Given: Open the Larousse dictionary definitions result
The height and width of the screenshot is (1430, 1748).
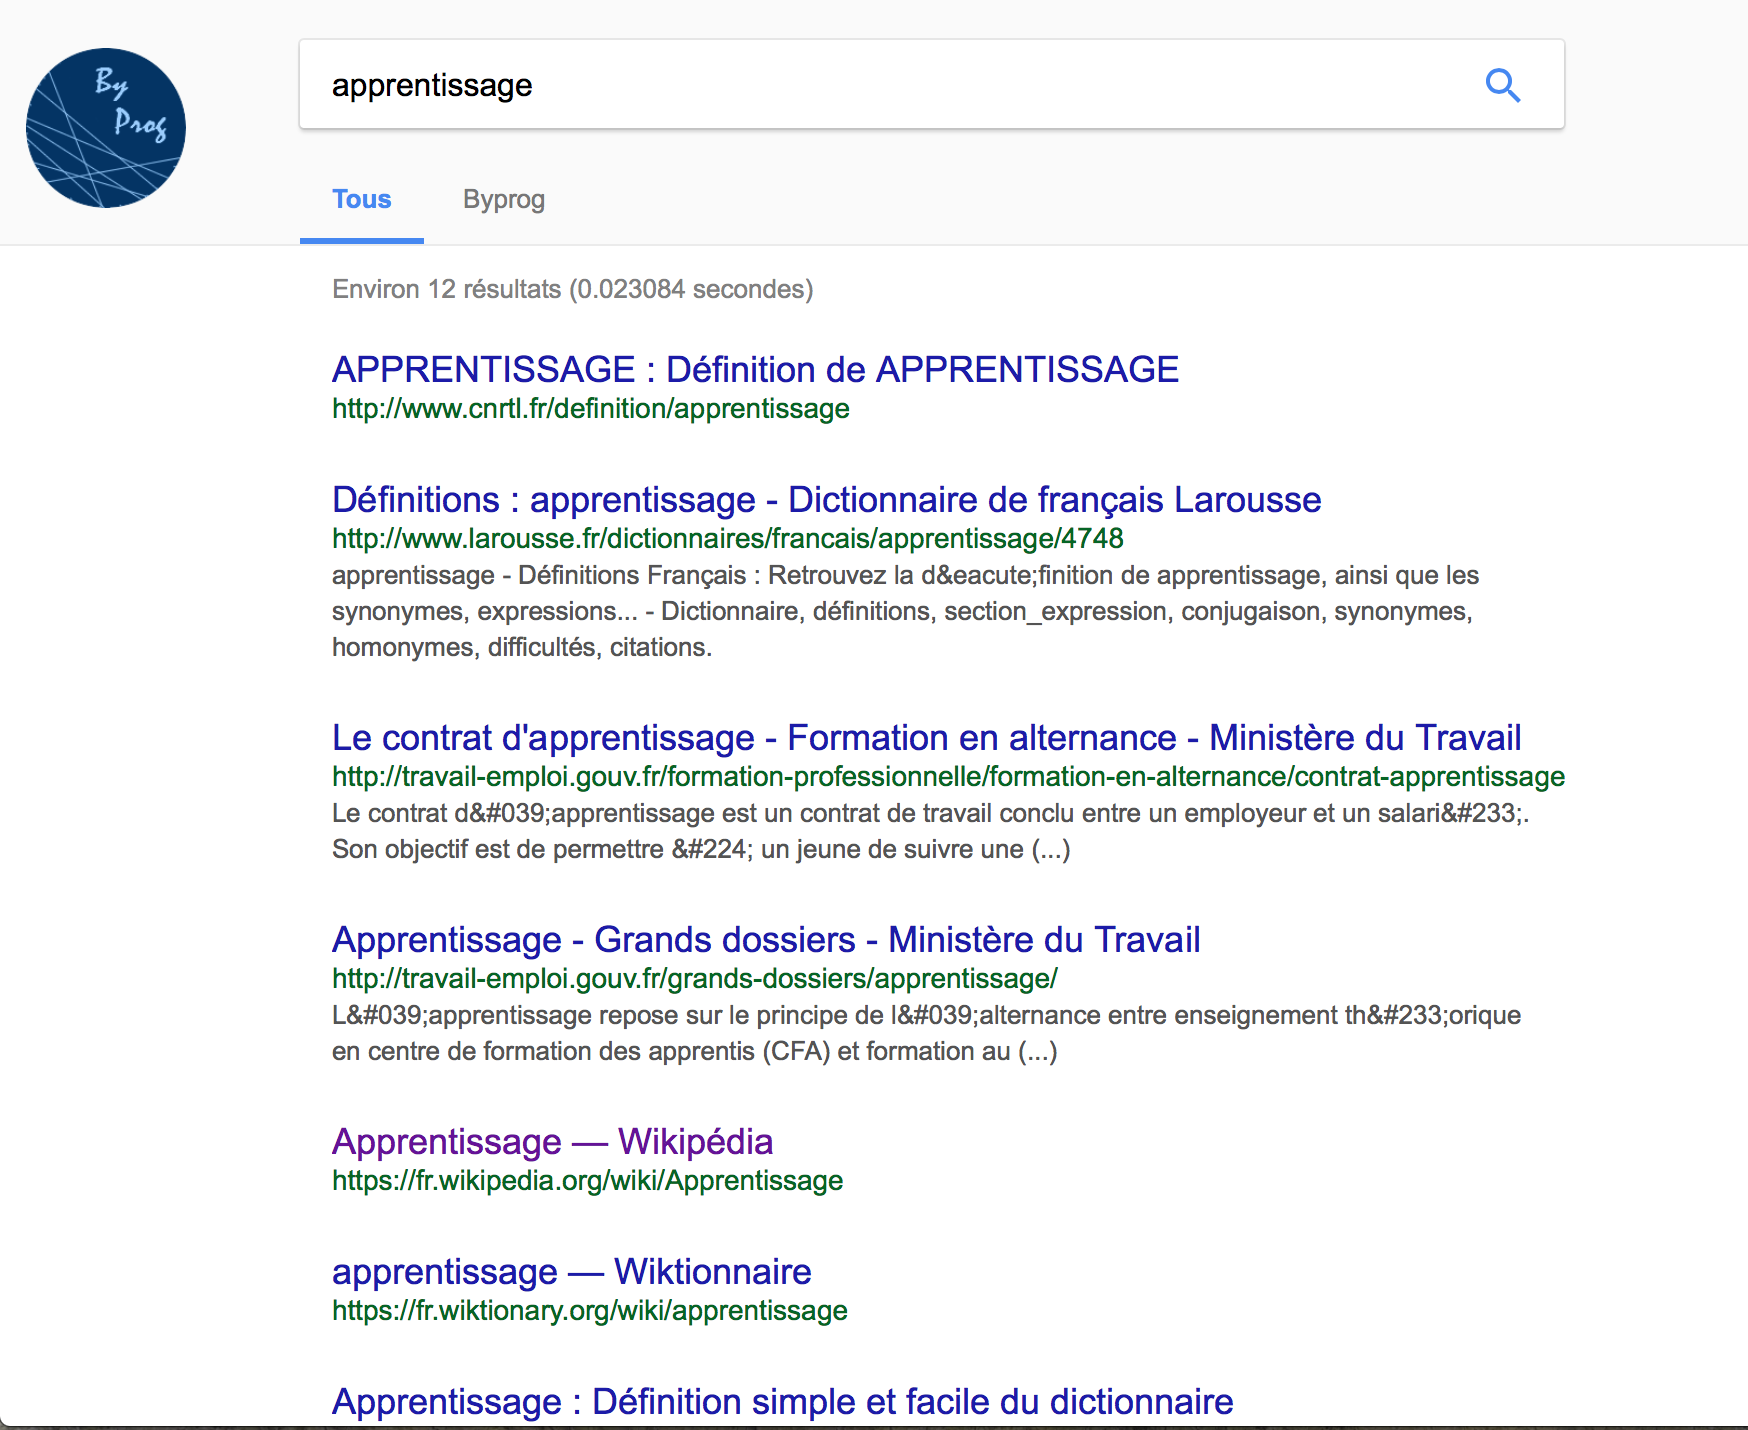Looking at the screenshot, I should 827,499.
